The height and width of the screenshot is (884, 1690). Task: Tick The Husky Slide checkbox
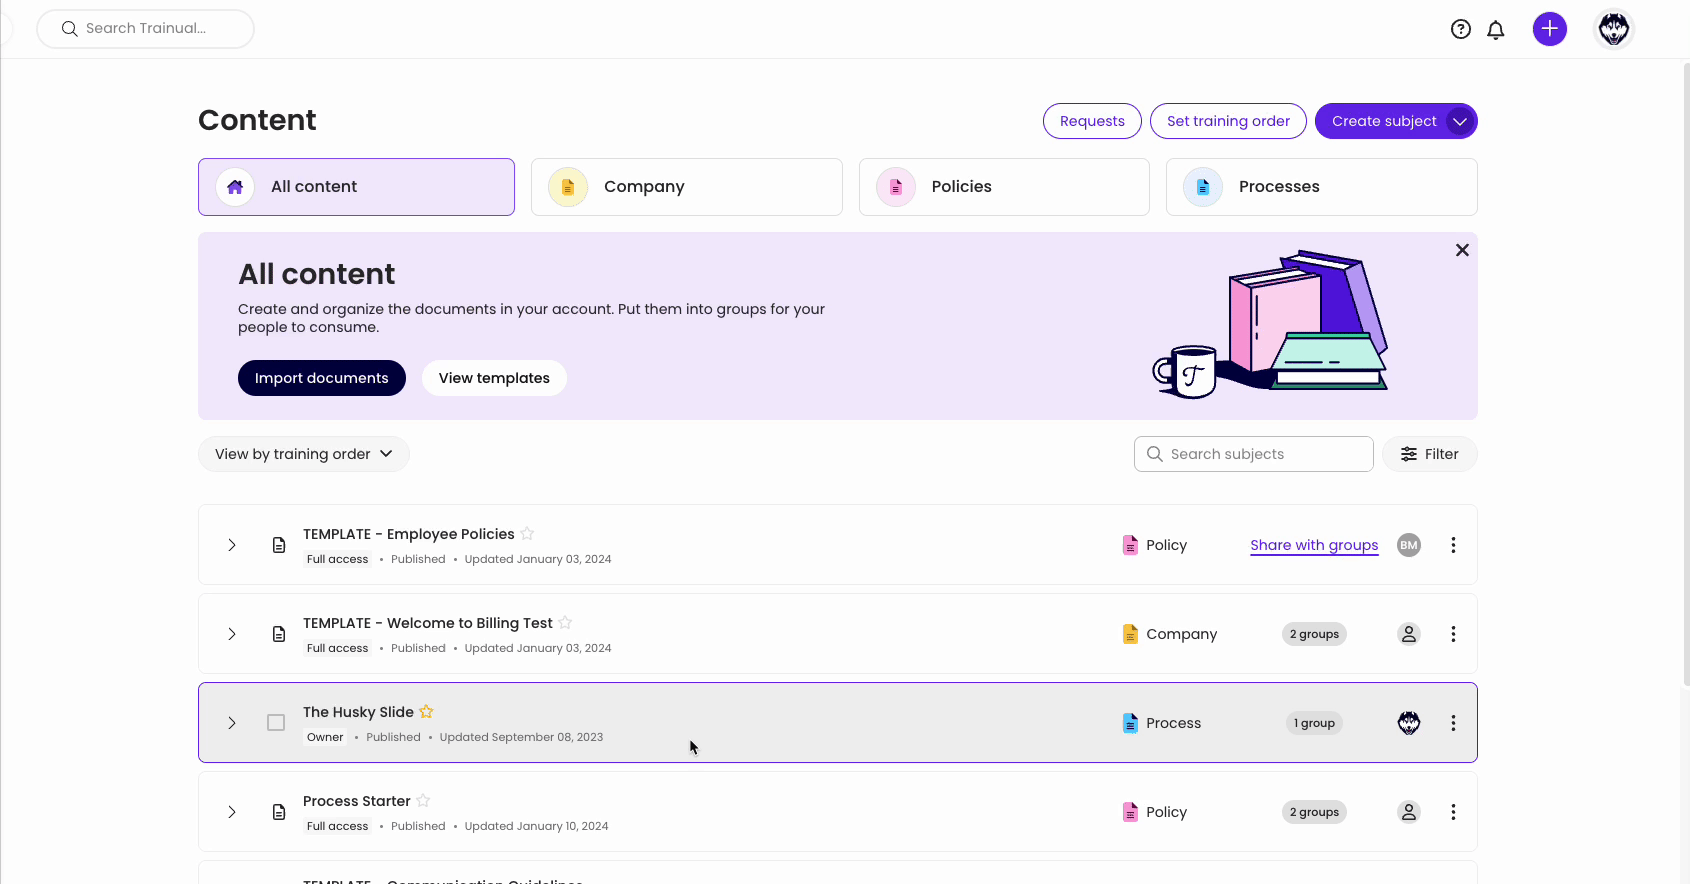[276, 722]
